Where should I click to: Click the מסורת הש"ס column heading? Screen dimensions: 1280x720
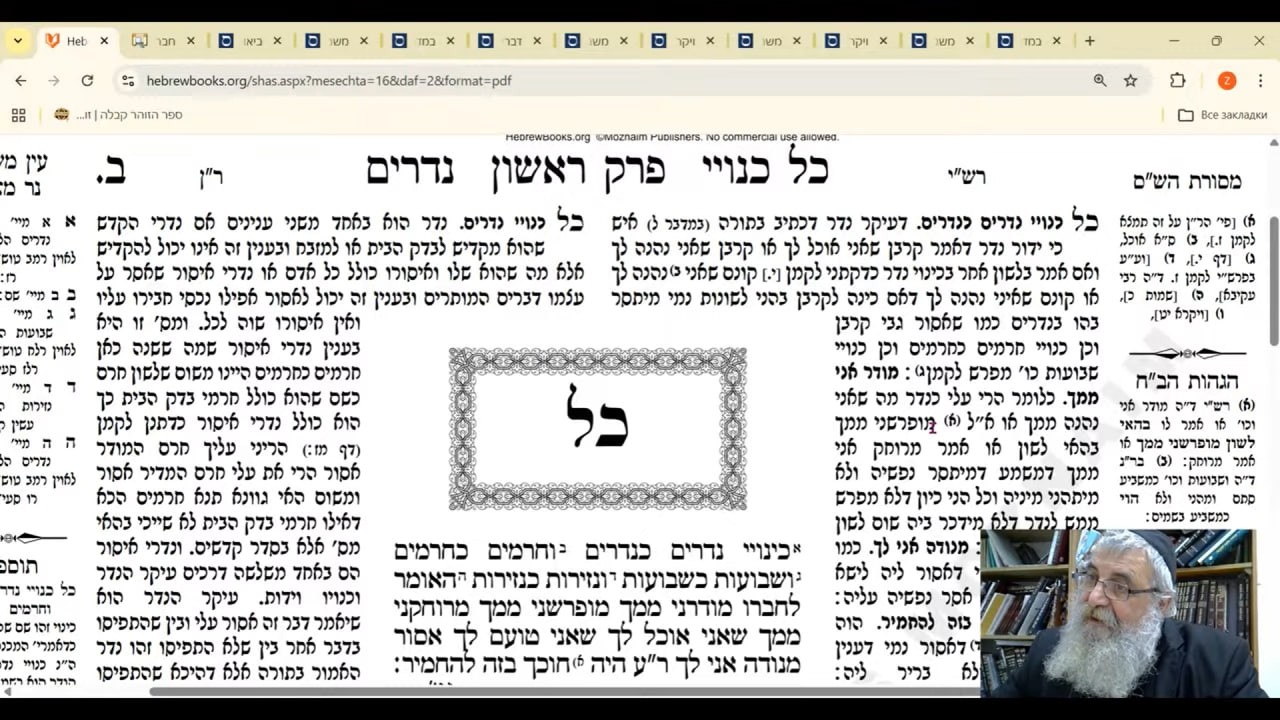[x=1187, y=181]
